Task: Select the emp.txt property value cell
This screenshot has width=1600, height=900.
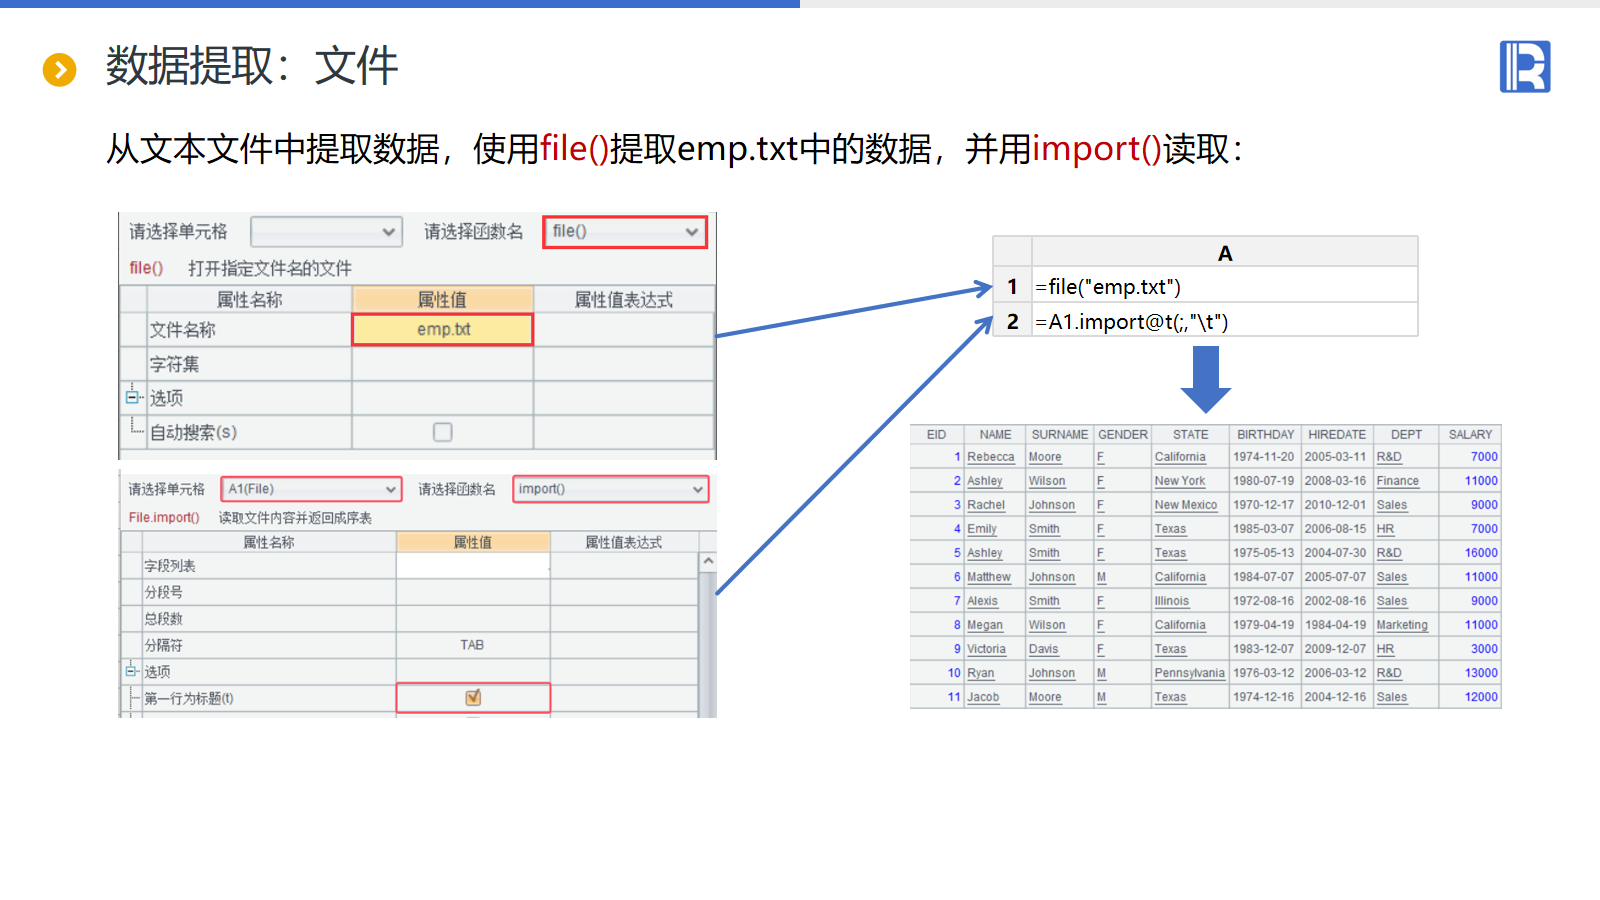Action: [x=443, y=330]
